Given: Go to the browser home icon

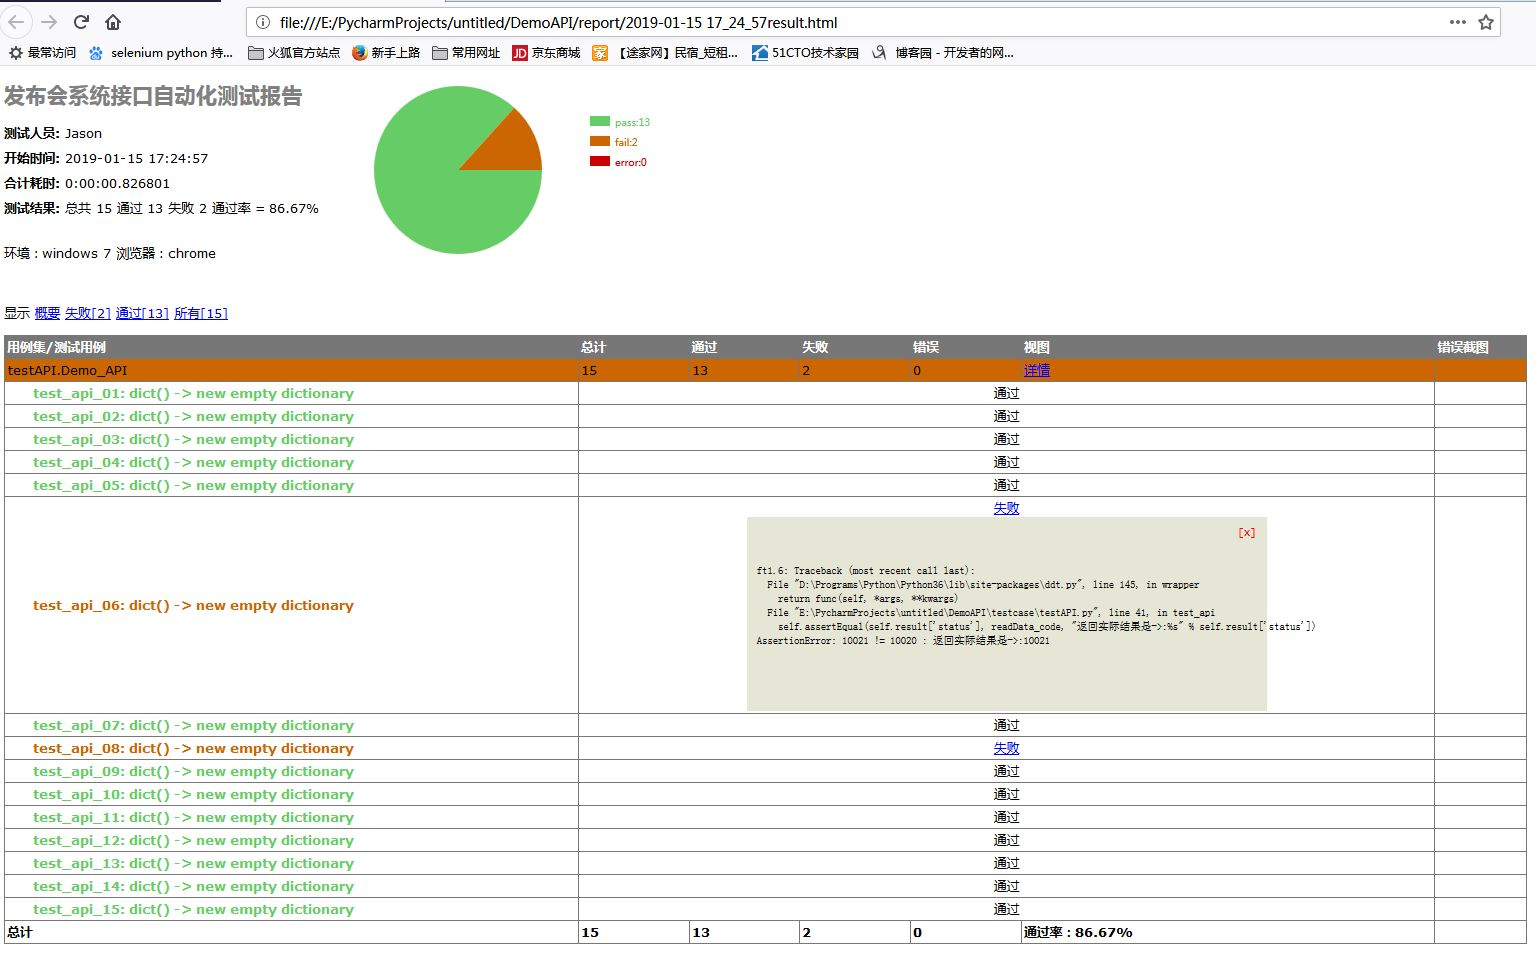Looking at the screenshot, I should 113,22.
